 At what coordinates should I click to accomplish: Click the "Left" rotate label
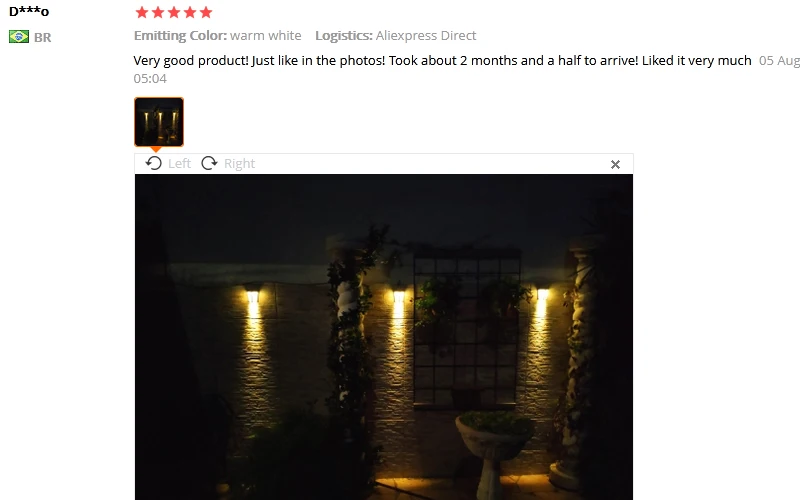[x=179, y=164]
